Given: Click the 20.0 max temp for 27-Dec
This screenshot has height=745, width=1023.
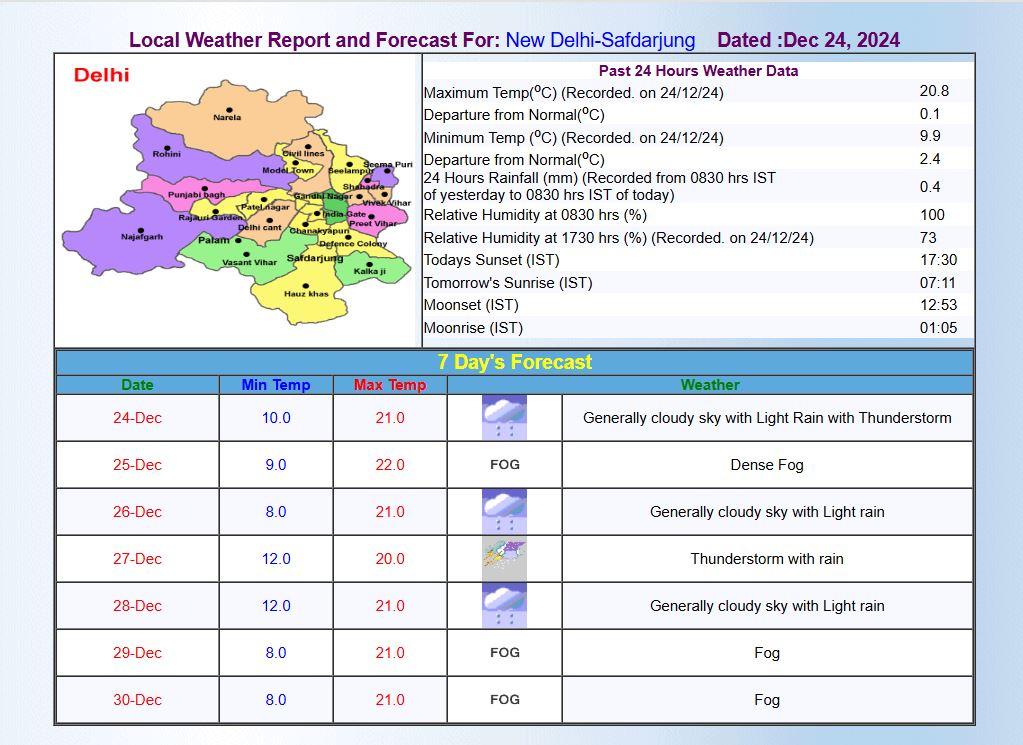Looking at the screenshot, I should click(x=390, y=558).
